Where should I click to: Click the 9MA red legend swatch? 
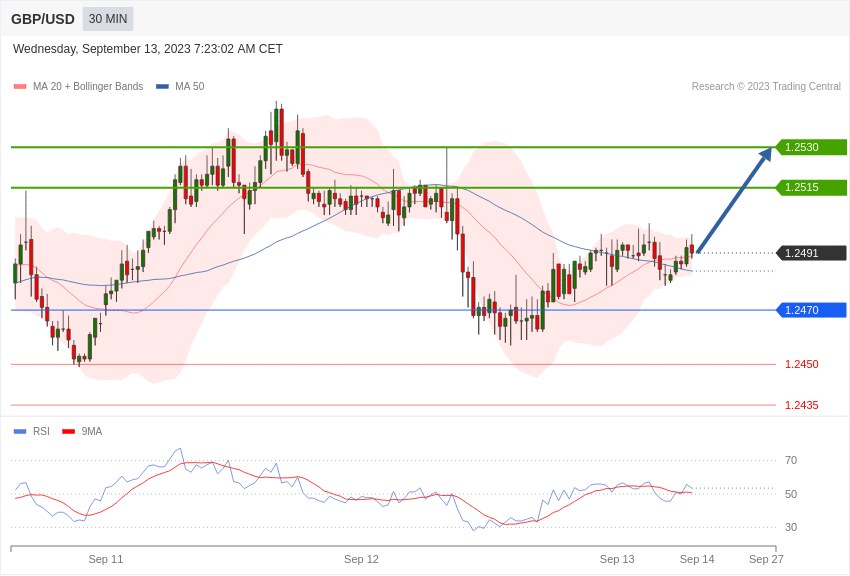[69, 432]
